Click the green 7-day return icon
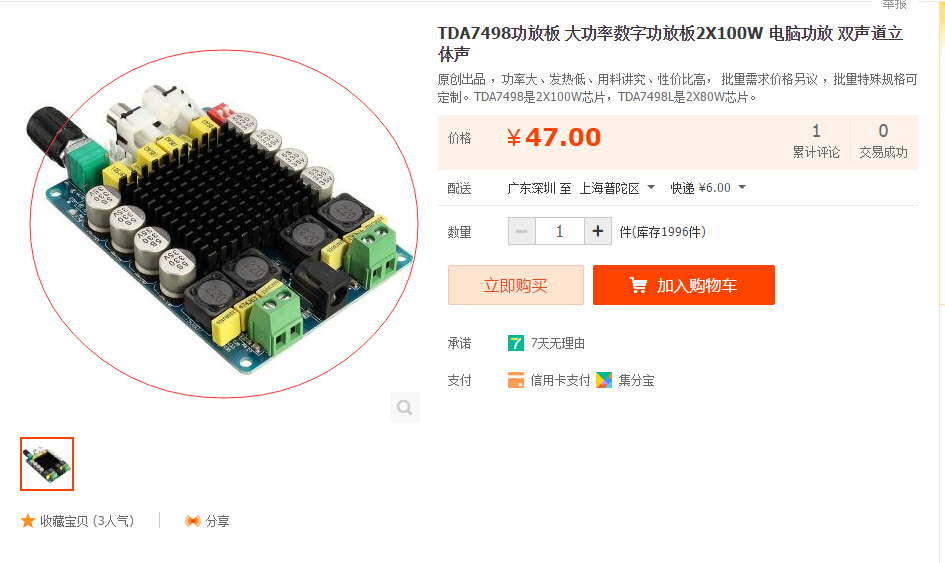The width and height of the screenshot is (945, 563). [x=516, y=343]
